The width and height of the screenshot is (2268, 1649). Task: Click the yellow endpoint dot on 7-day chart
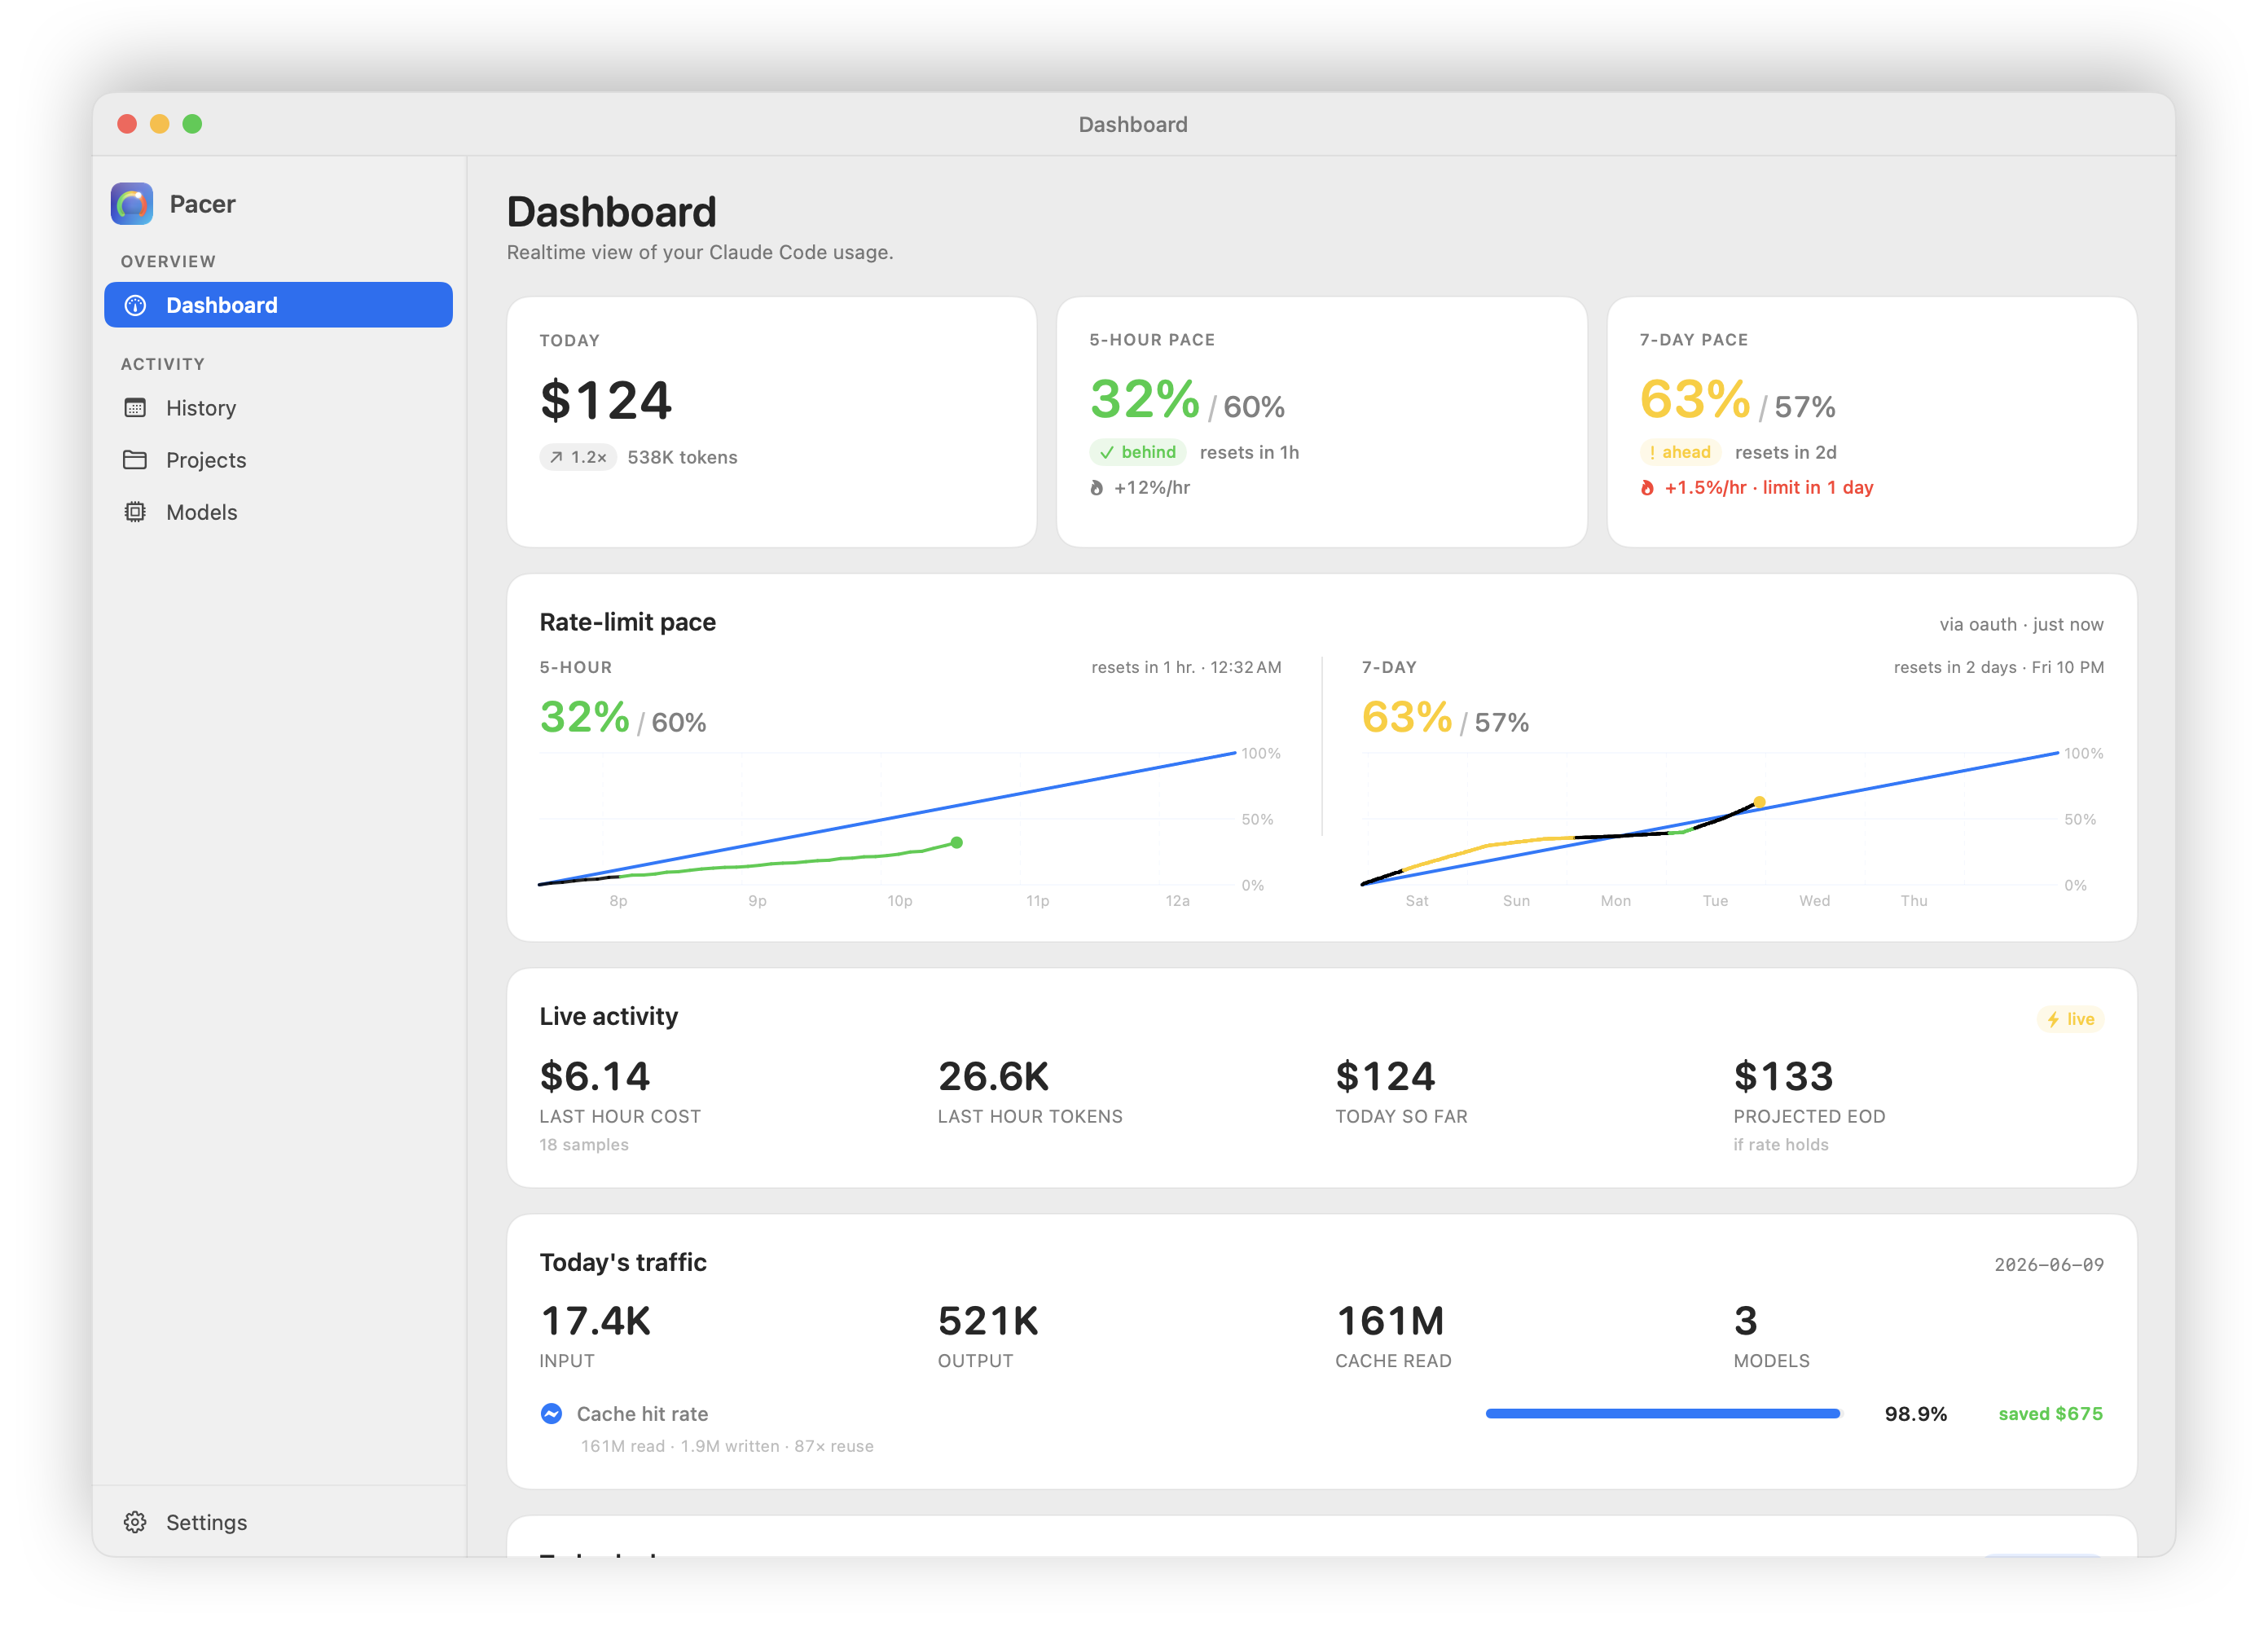coord(1759,802)
